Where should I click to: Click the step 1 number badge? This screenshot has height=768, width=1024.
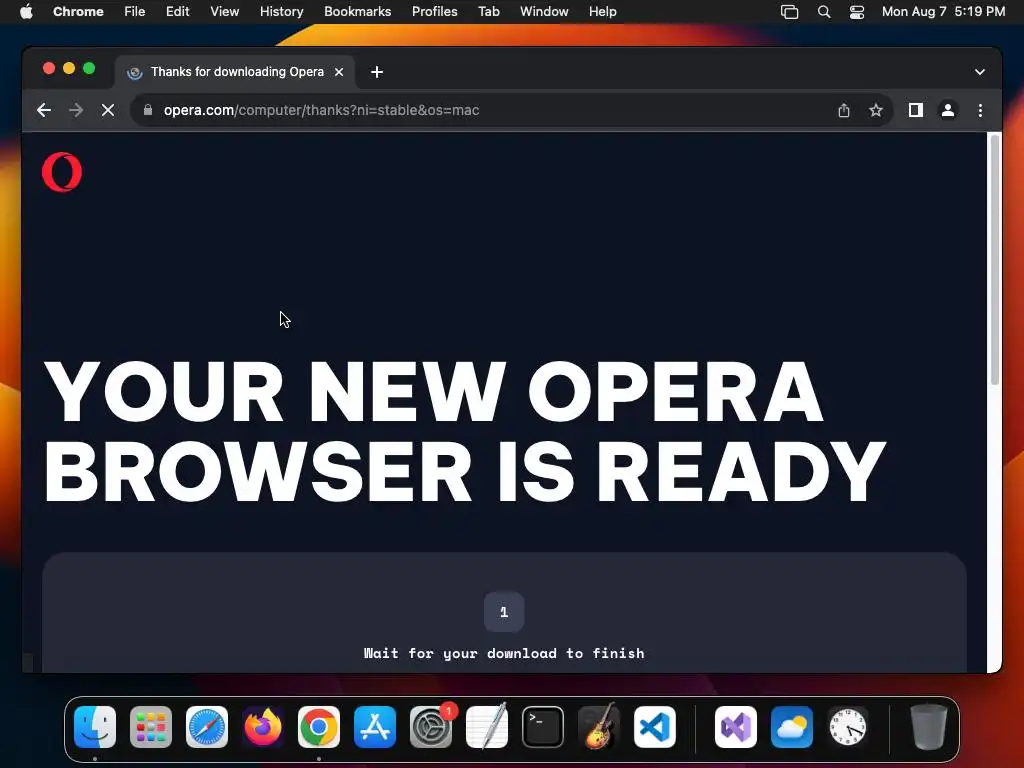(x=504, y=612)
